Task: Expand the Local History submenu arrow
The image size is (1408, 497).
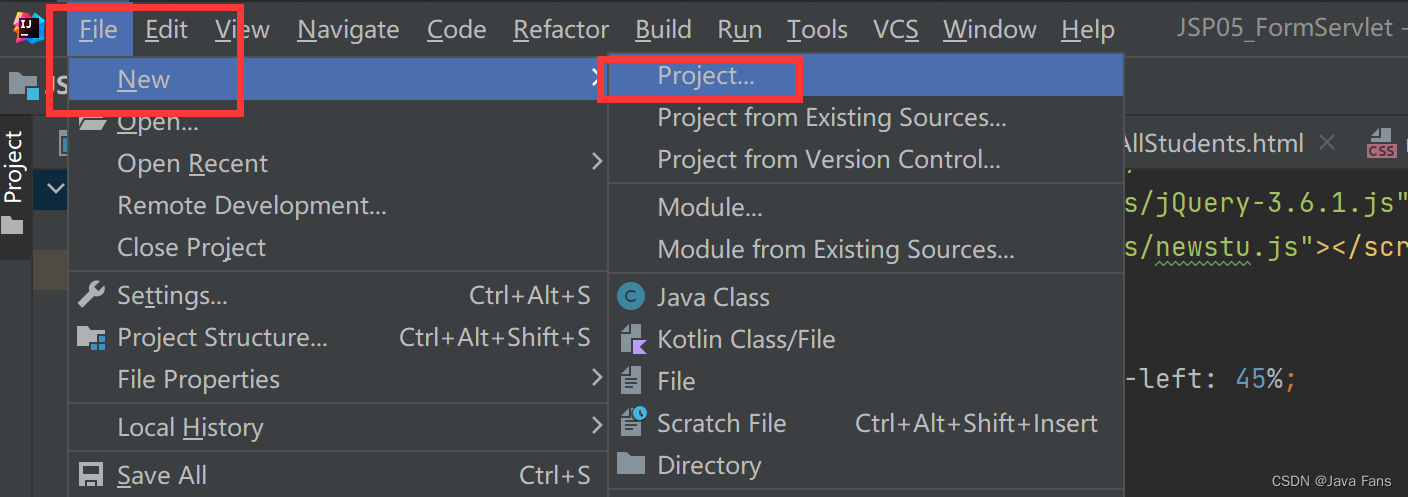Action: [x=596, y=426]
